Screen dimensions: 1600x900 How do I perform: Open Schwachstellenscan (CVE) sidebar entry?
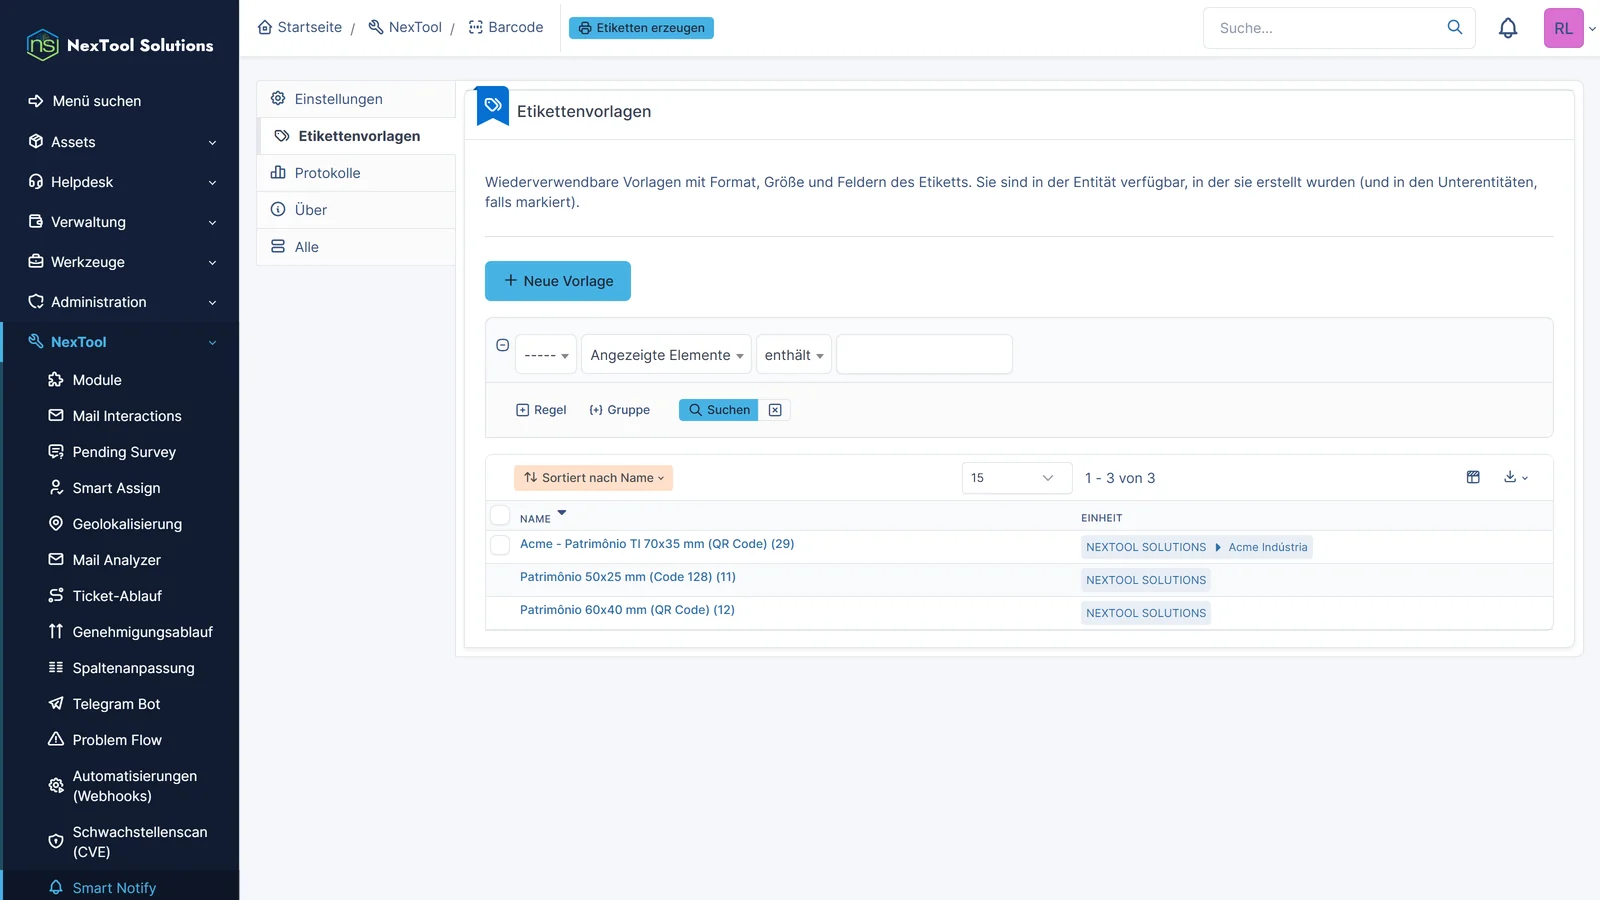pyautogui.click(x=140, y=842)
